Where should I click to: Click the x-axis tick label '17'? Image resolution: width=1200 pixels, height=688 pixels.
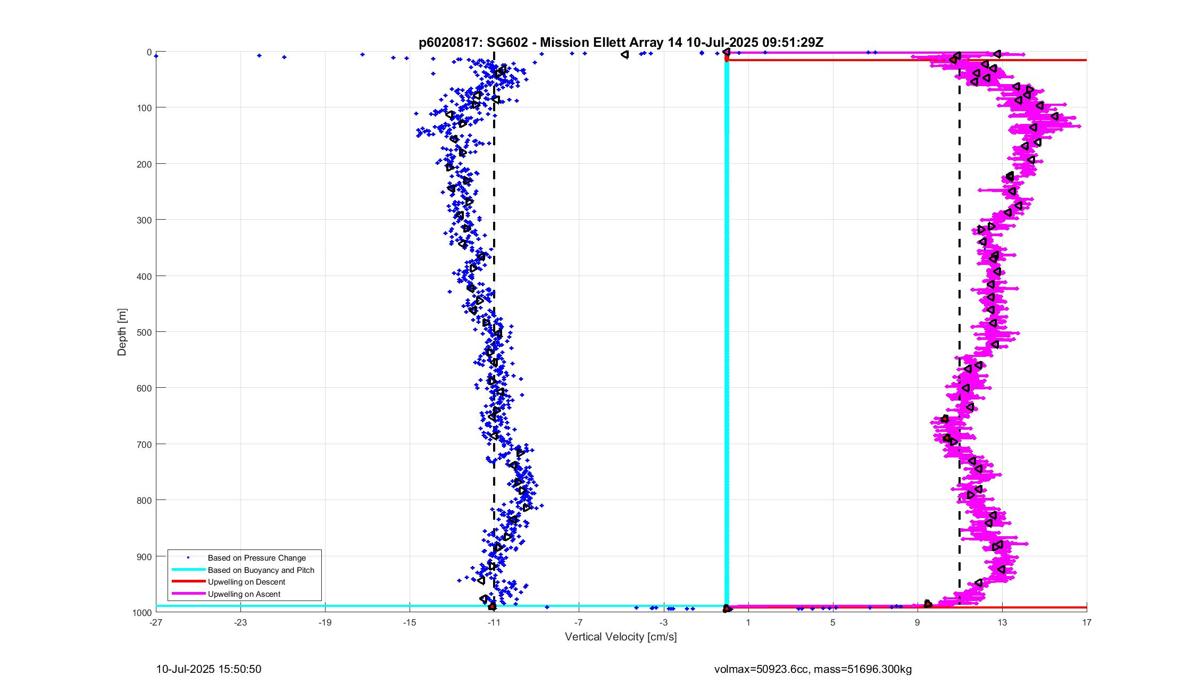[1087, 622]
